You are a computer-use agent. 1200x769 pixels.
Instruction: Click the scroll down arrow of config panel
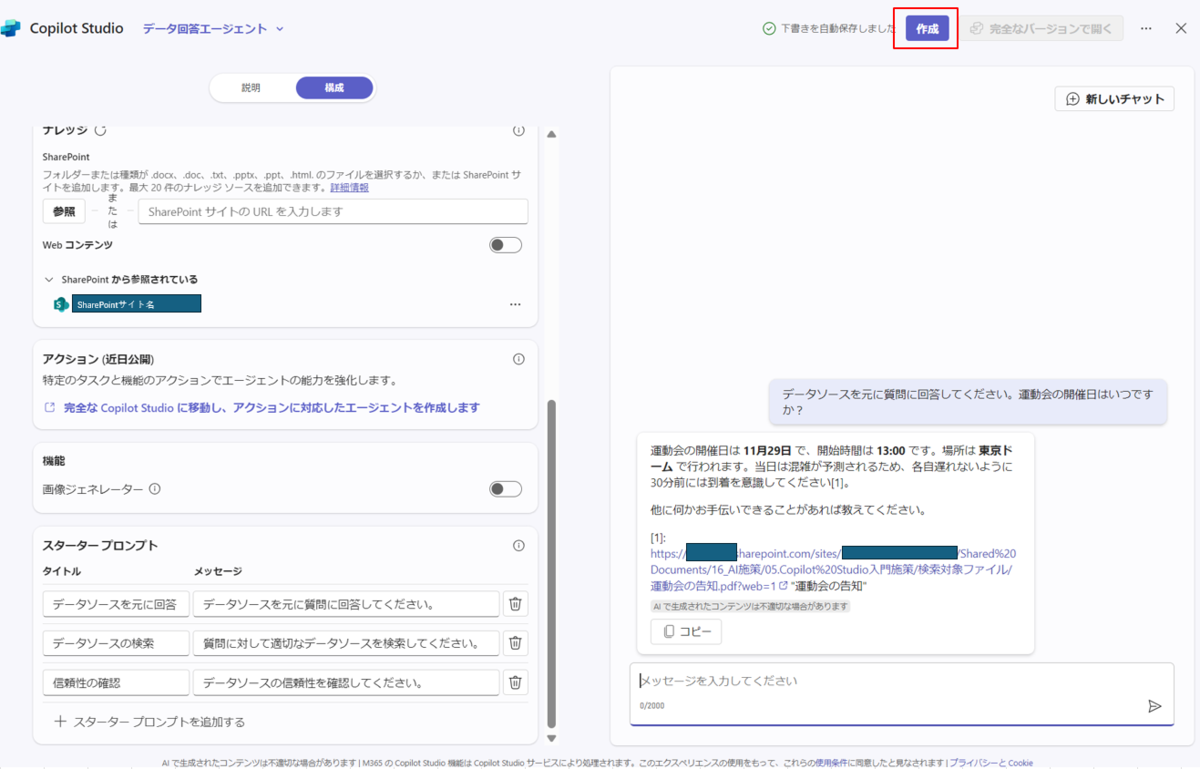click(551, 738)
